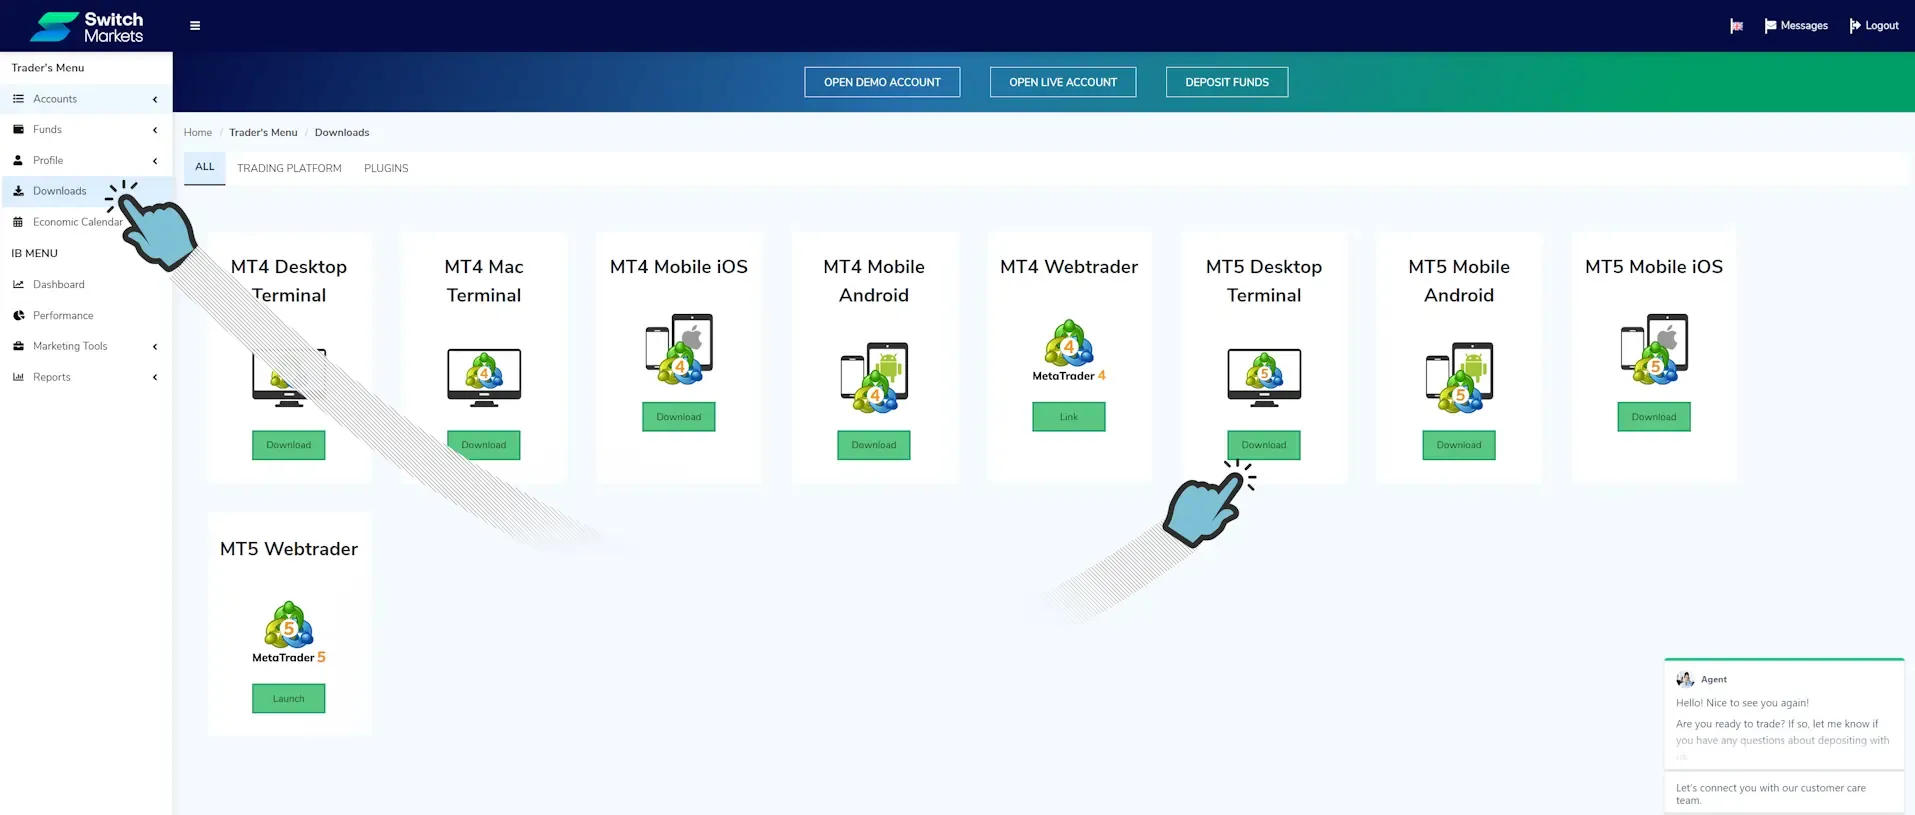The image size is (1915, 815).
Task: Open the Accounts menu item
Action: click(x=86, y=99)
